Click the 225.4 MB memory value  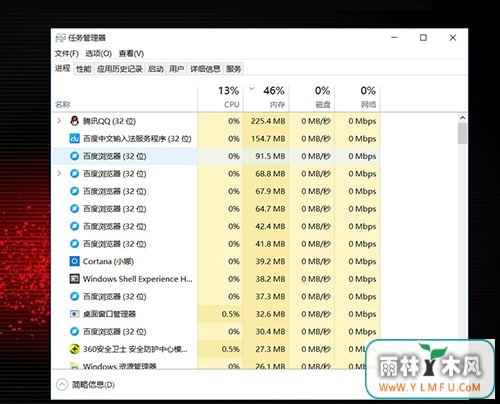268,121
